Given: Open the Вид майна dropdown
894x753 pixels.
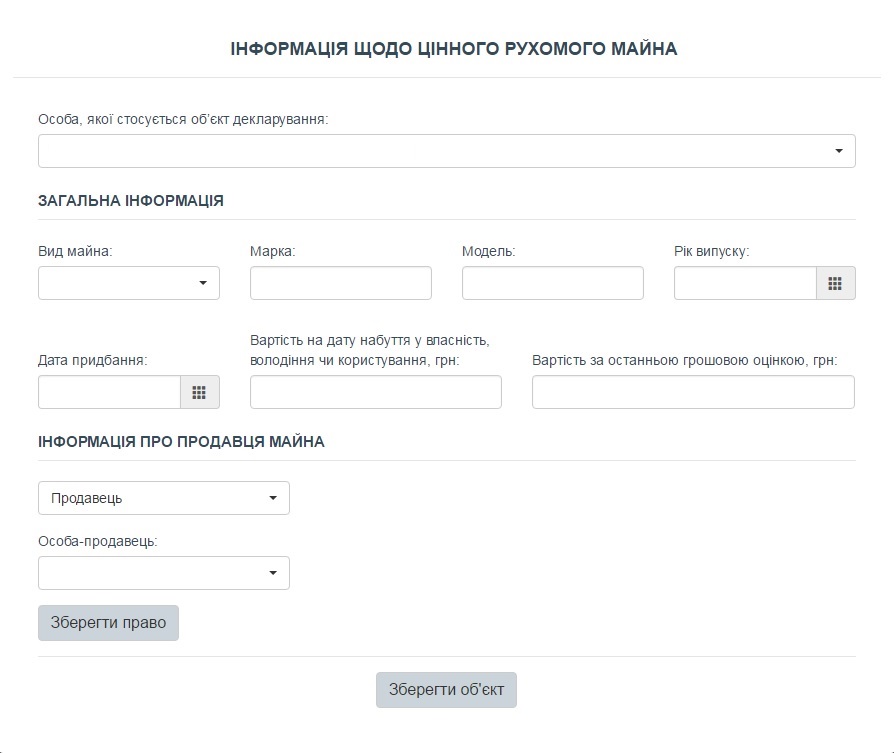Looking at the screenshot, I should click(128, 283).
